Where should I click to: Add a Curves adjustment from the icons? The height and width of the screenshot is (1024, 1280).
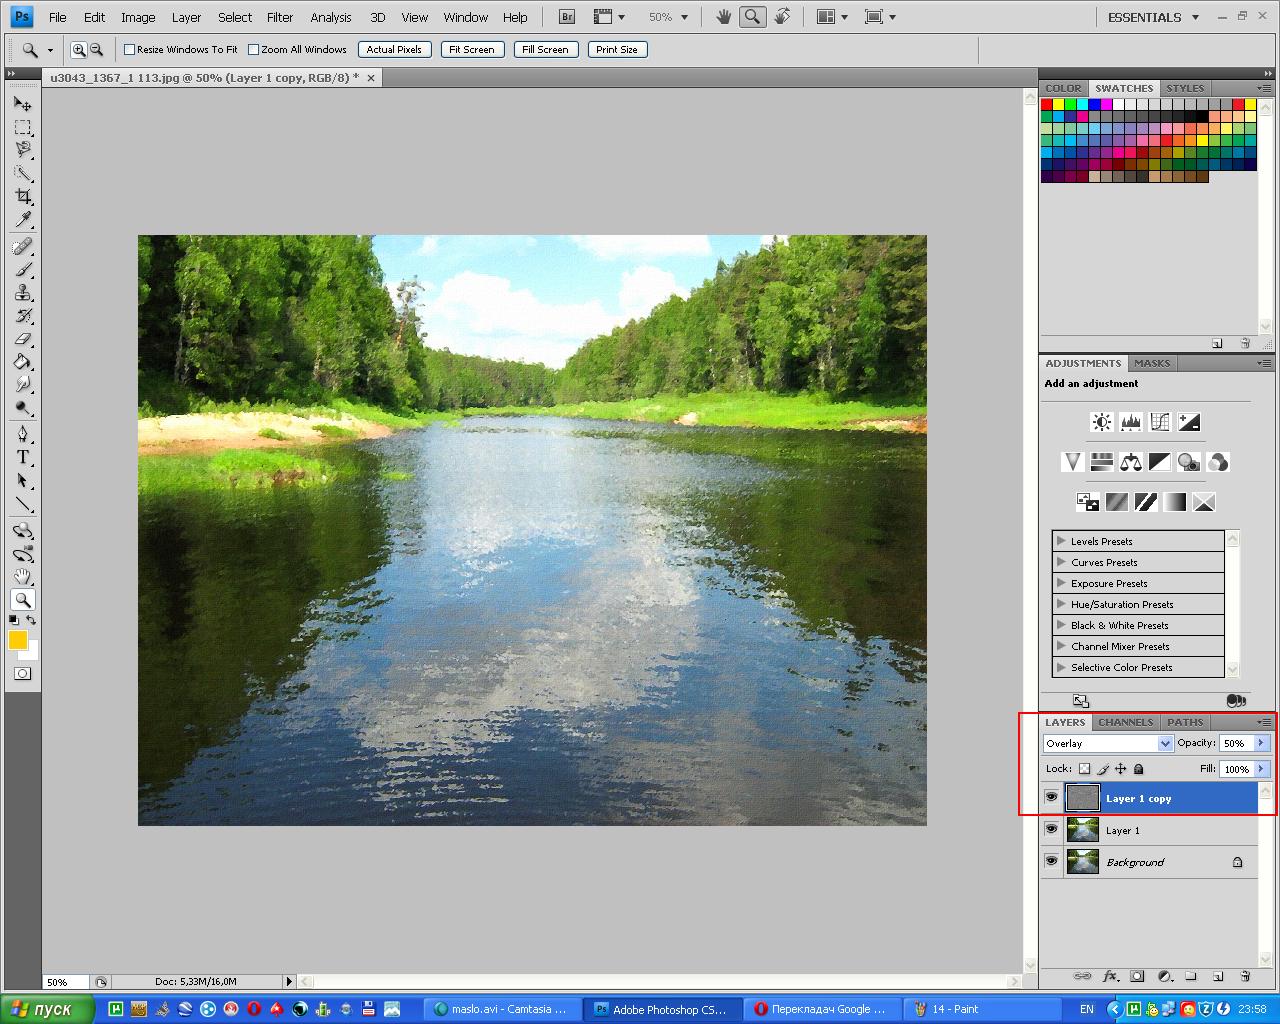click(x=1160, y=422)
